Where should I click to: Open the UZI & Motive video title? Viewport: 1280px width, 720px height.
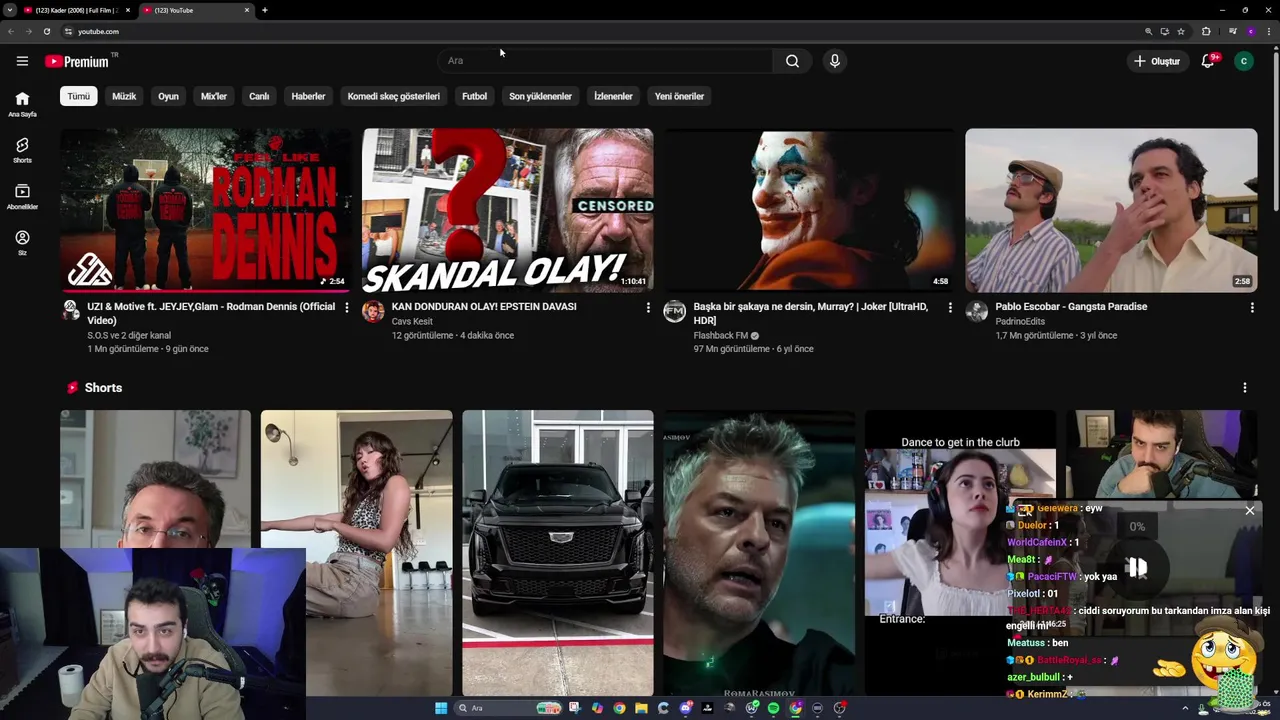pos(211,313)
